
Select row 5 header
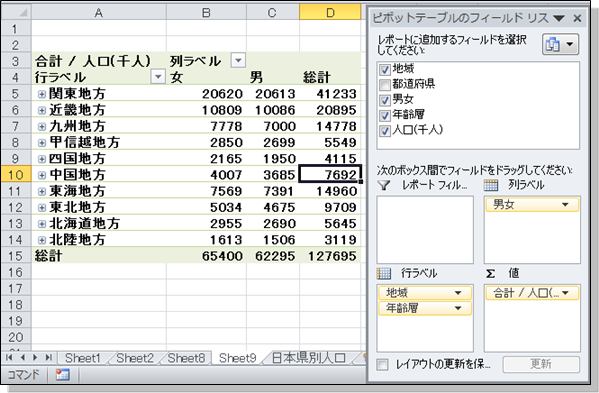tap(16, 94)
